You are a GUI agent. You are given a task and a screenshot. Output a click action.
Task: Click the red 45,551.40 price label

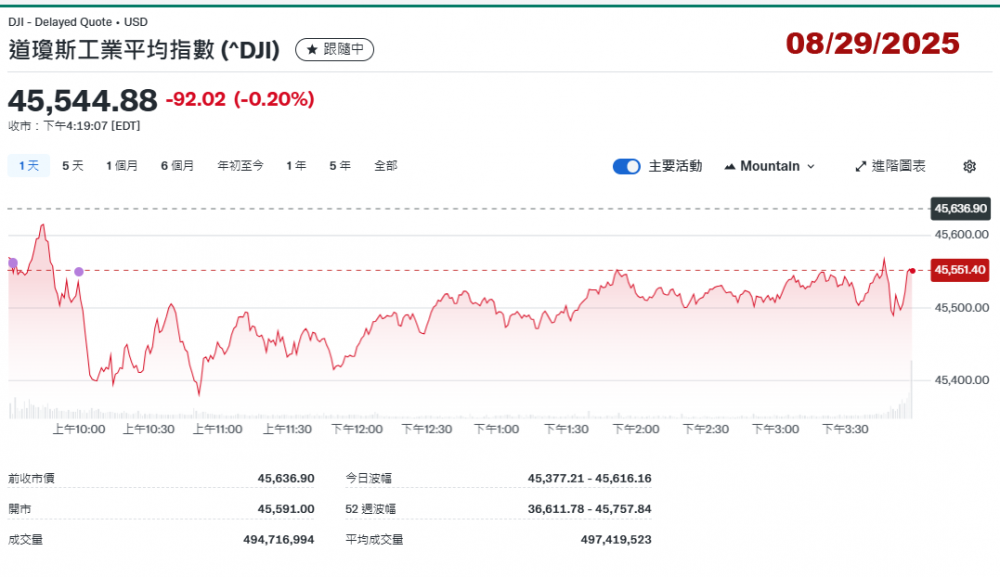[x=959, y=270]
